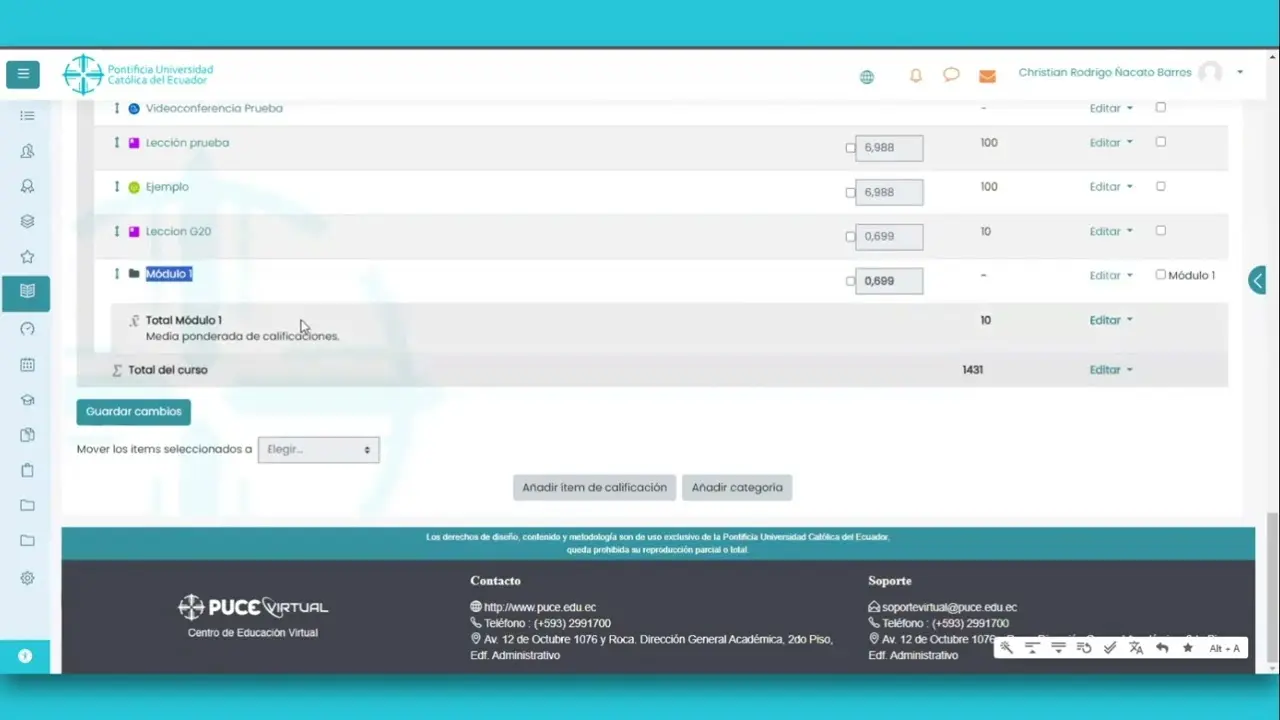Image resolution: width=1280 pixels, height=720 pixels.
Task: Toggle the hamburger side menu button
Action: (x=23, y=74)
